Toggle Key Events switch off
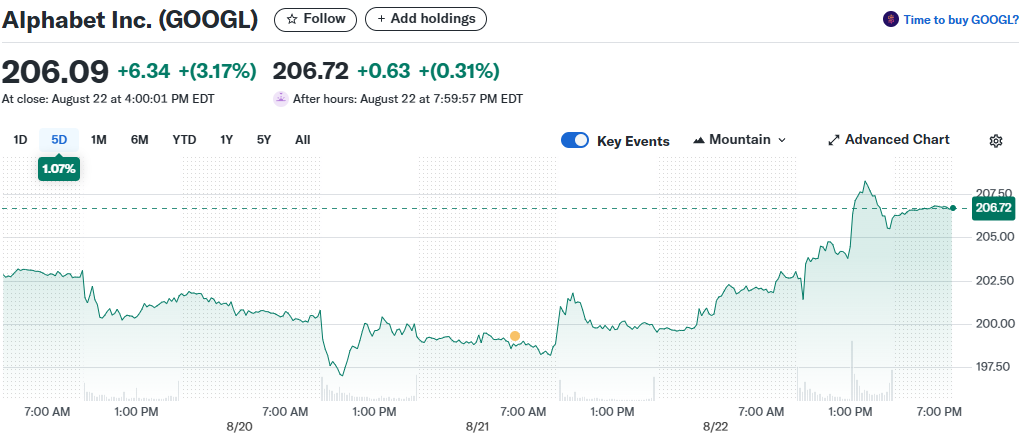The height and width of the screenshot is (439, 1022). pyautogui.click(x=575, y=141)
